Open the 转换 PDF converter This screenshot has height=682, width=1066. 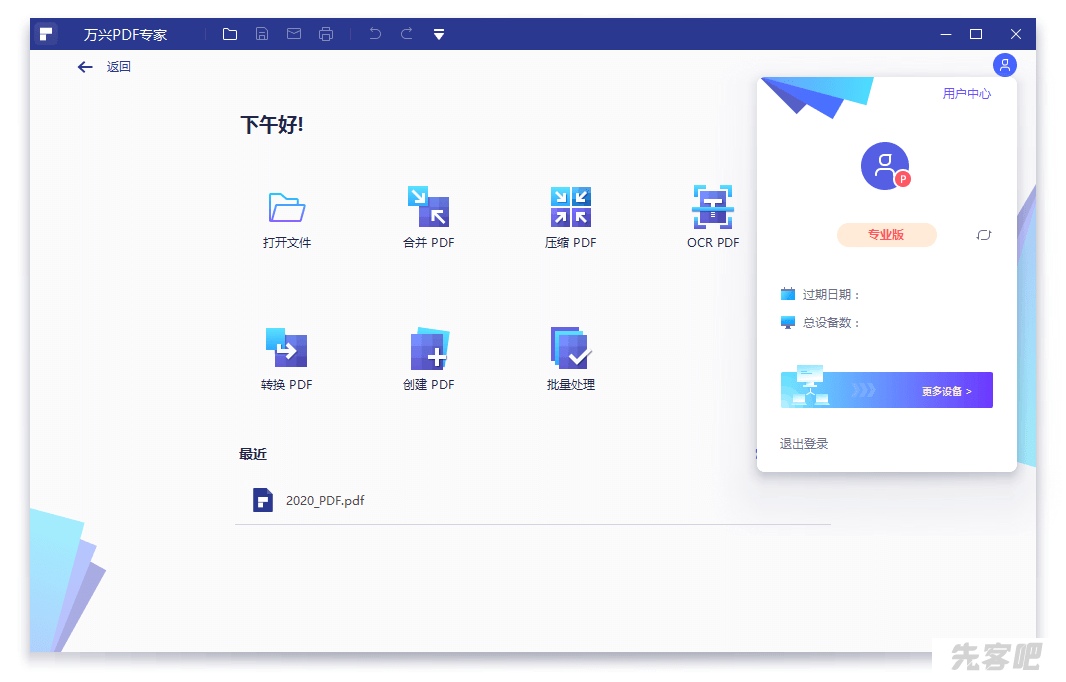(x=287, y=349)
